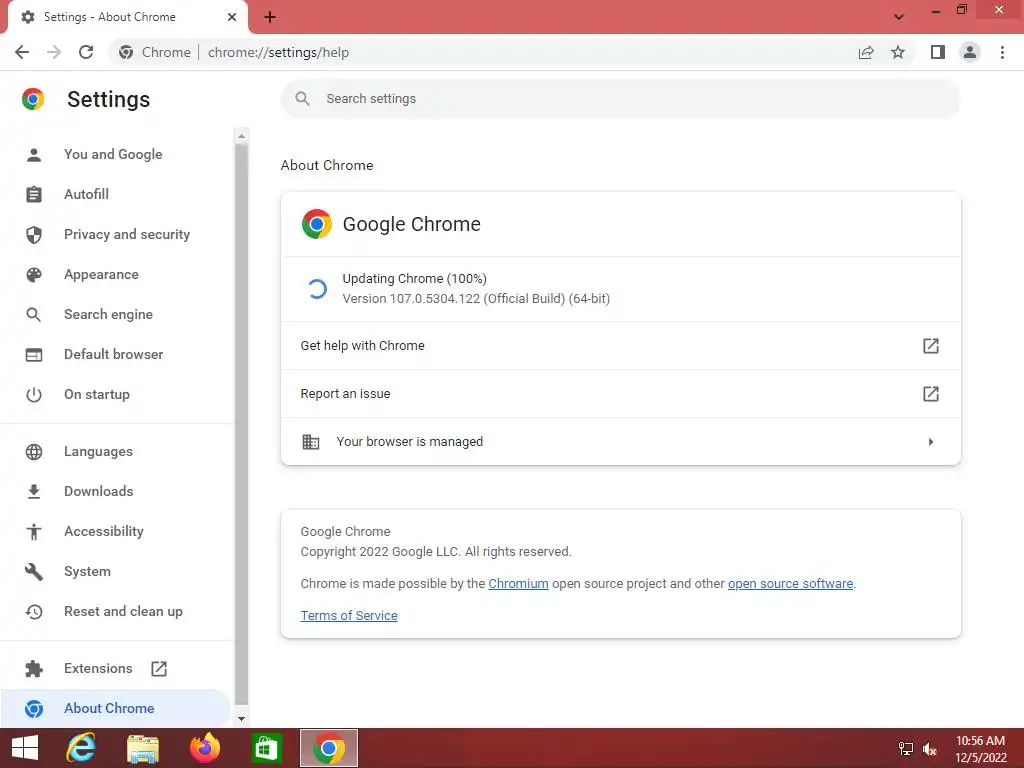Viewport: 1024px width, 768px height.
Task: Click the System wrench icon
Action: coord(34,571)
